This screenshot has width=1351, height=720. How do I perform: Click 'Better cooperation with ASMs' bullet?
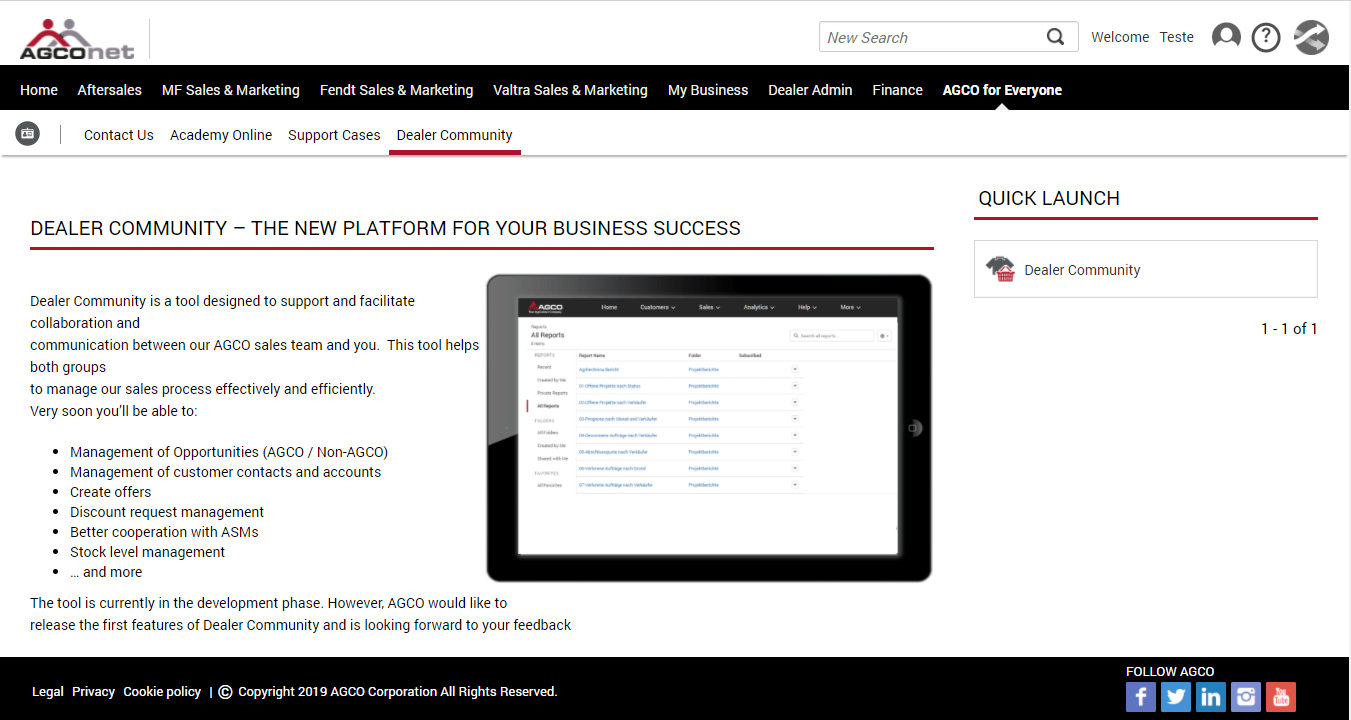[x=164, y=532]
